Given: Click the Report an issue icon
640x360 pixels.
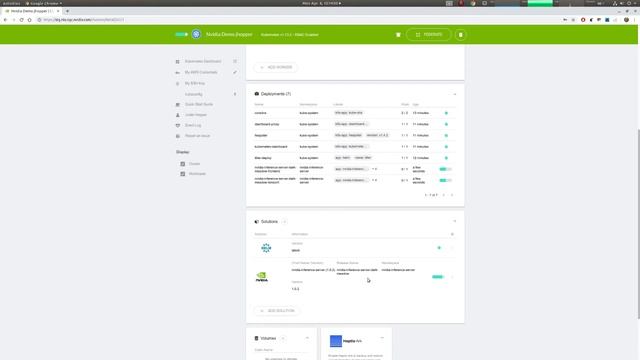Looking at the screenshot, I should [x=178, y=136].
